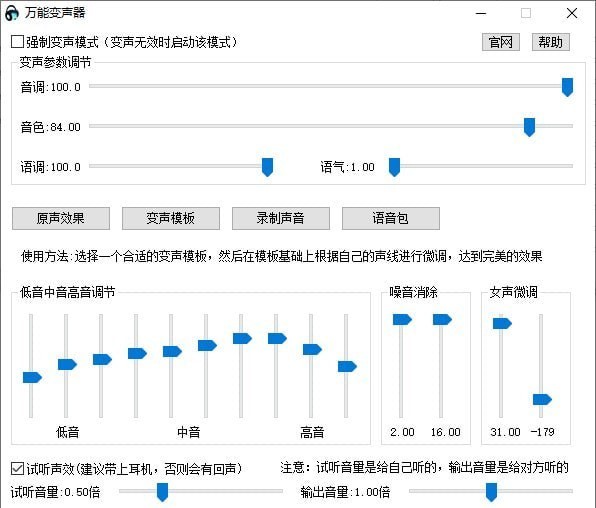
Task: Uncheck the 试听声效 checkbox
Action: click(x=17, y=468)
